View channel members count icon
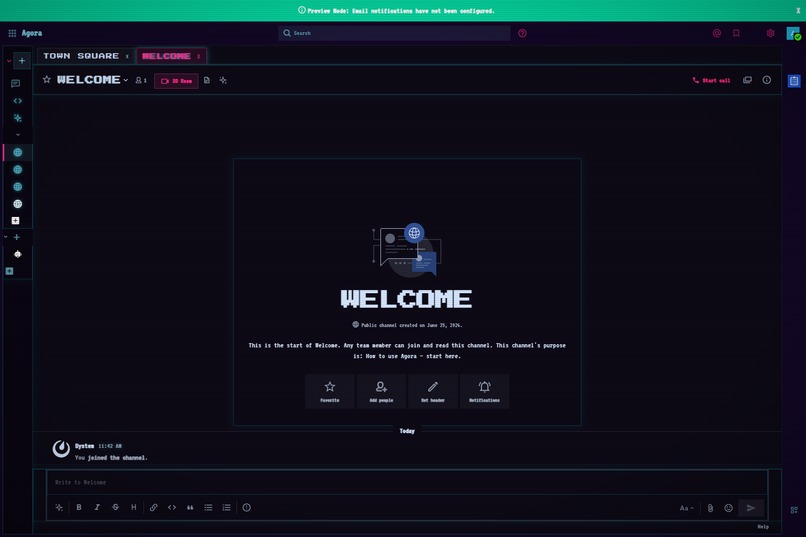The image size is (806, 537). 141,80
